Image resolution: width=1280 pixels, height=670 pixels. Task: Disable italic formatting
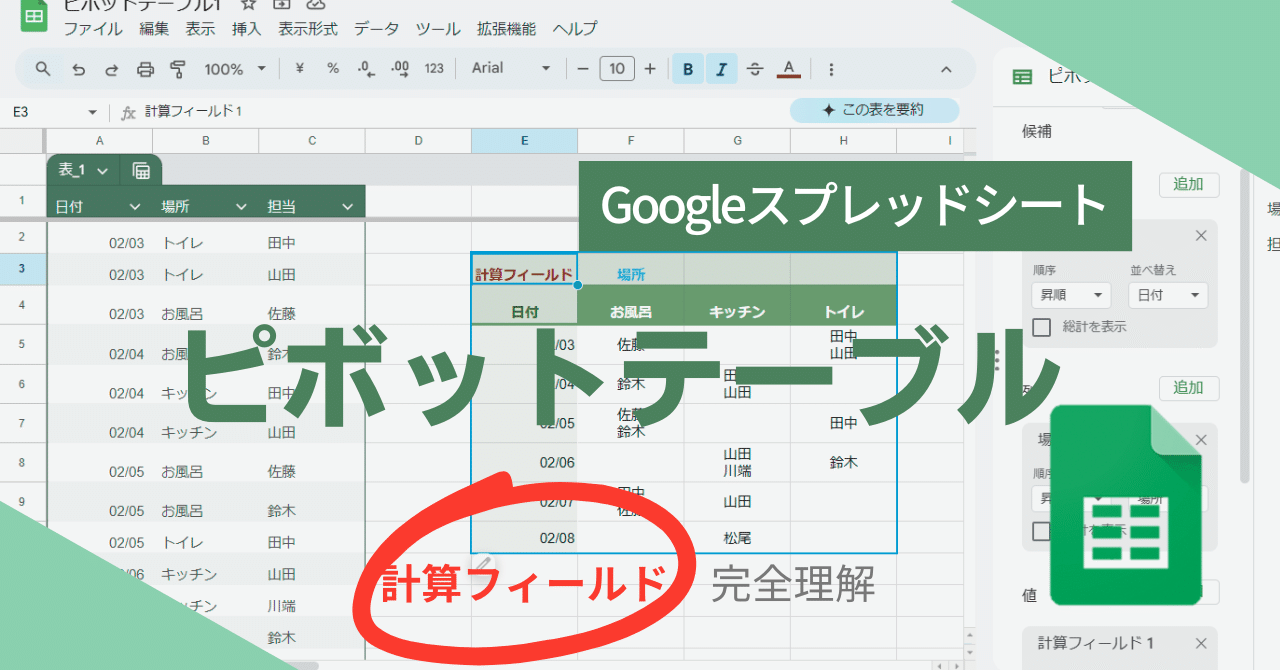[x=721, y=69]
